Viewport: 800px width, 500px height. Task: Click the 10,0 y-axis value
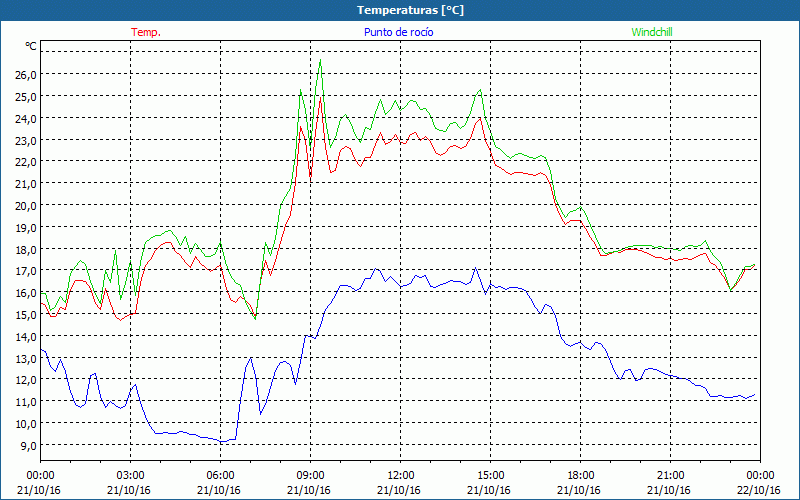(x=26, y=424)
